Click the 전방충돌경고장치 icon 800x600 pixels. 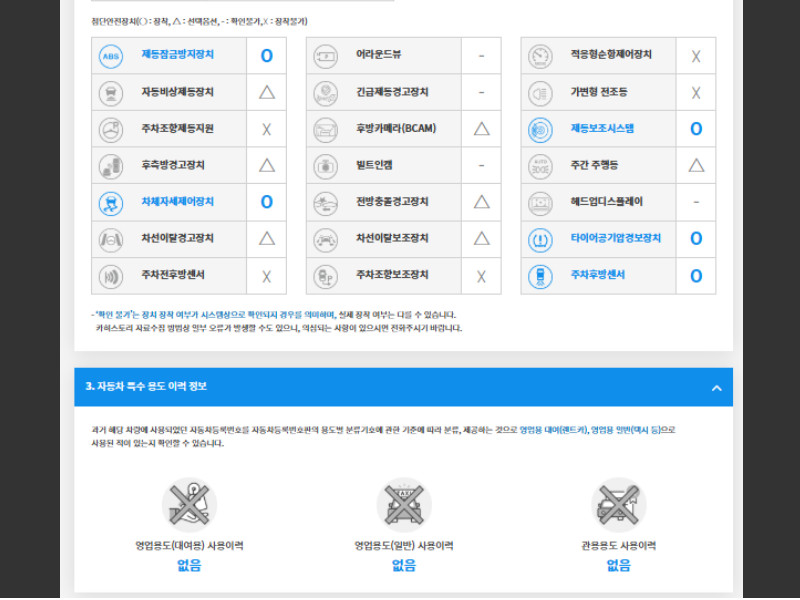(326, 203)
